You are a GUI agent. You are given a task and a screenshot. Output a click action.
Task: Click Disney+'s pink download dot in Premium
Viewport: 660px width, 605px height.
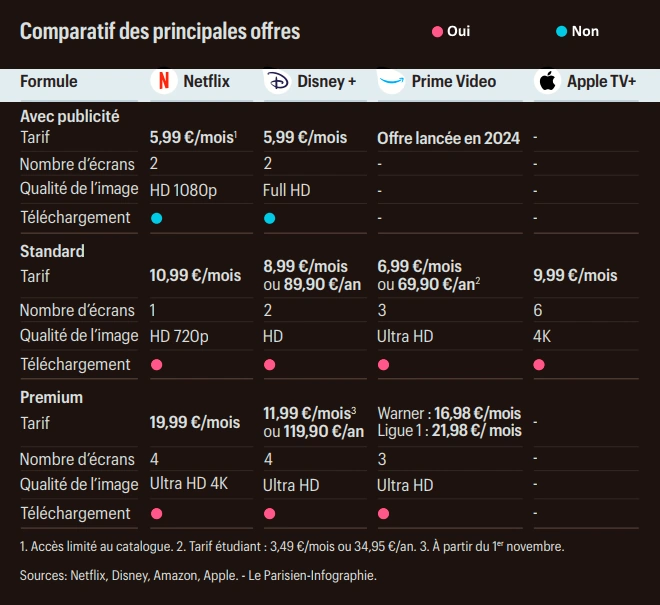pyautogui.click(x=269, y=514)
